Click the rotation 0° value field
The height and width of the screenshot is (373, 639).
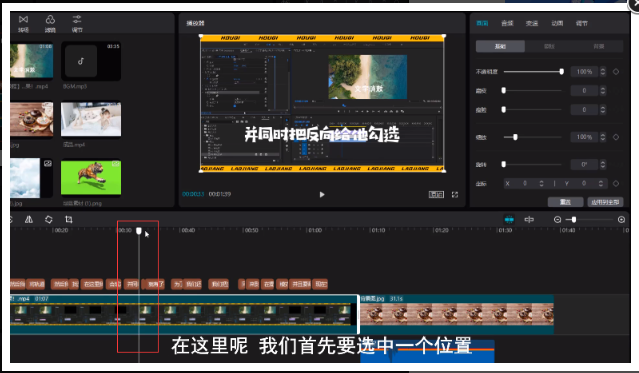tap(584, 164)
